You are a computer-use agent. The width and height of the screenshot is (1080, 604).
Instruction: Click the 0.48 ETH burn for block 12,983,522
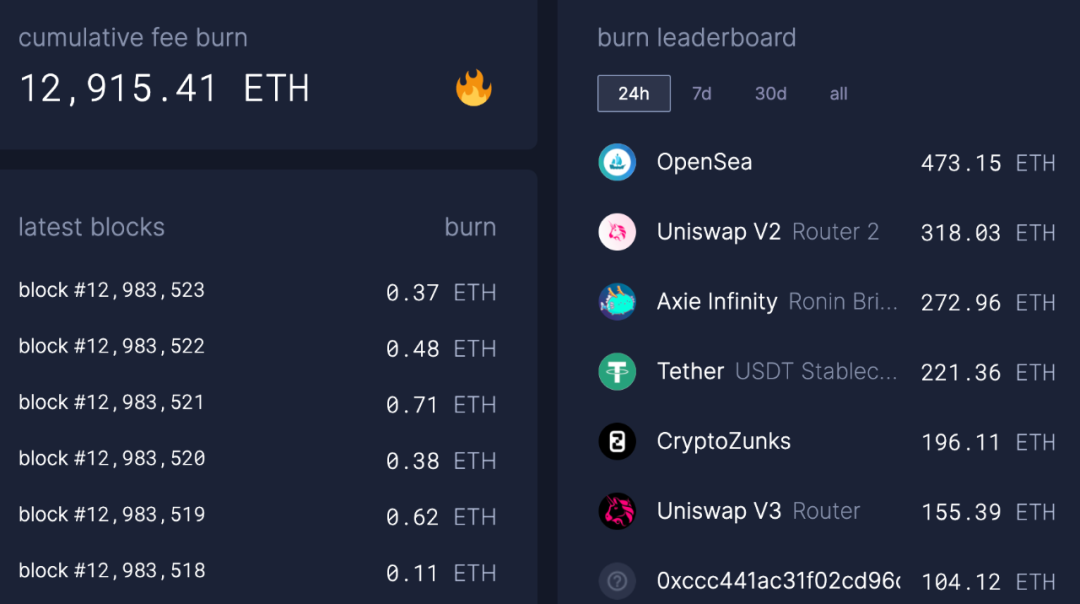point(441,349)
